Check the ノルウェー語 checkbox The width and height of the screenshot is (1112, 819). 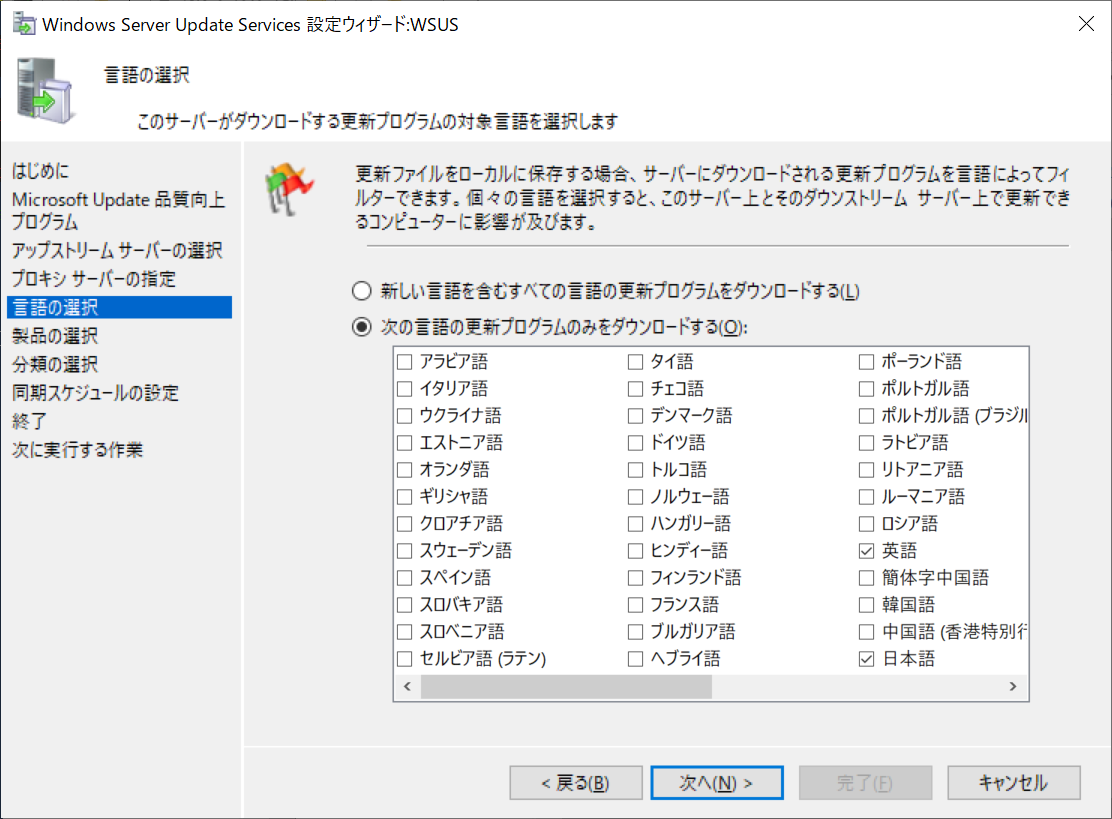tap(635, 496)
